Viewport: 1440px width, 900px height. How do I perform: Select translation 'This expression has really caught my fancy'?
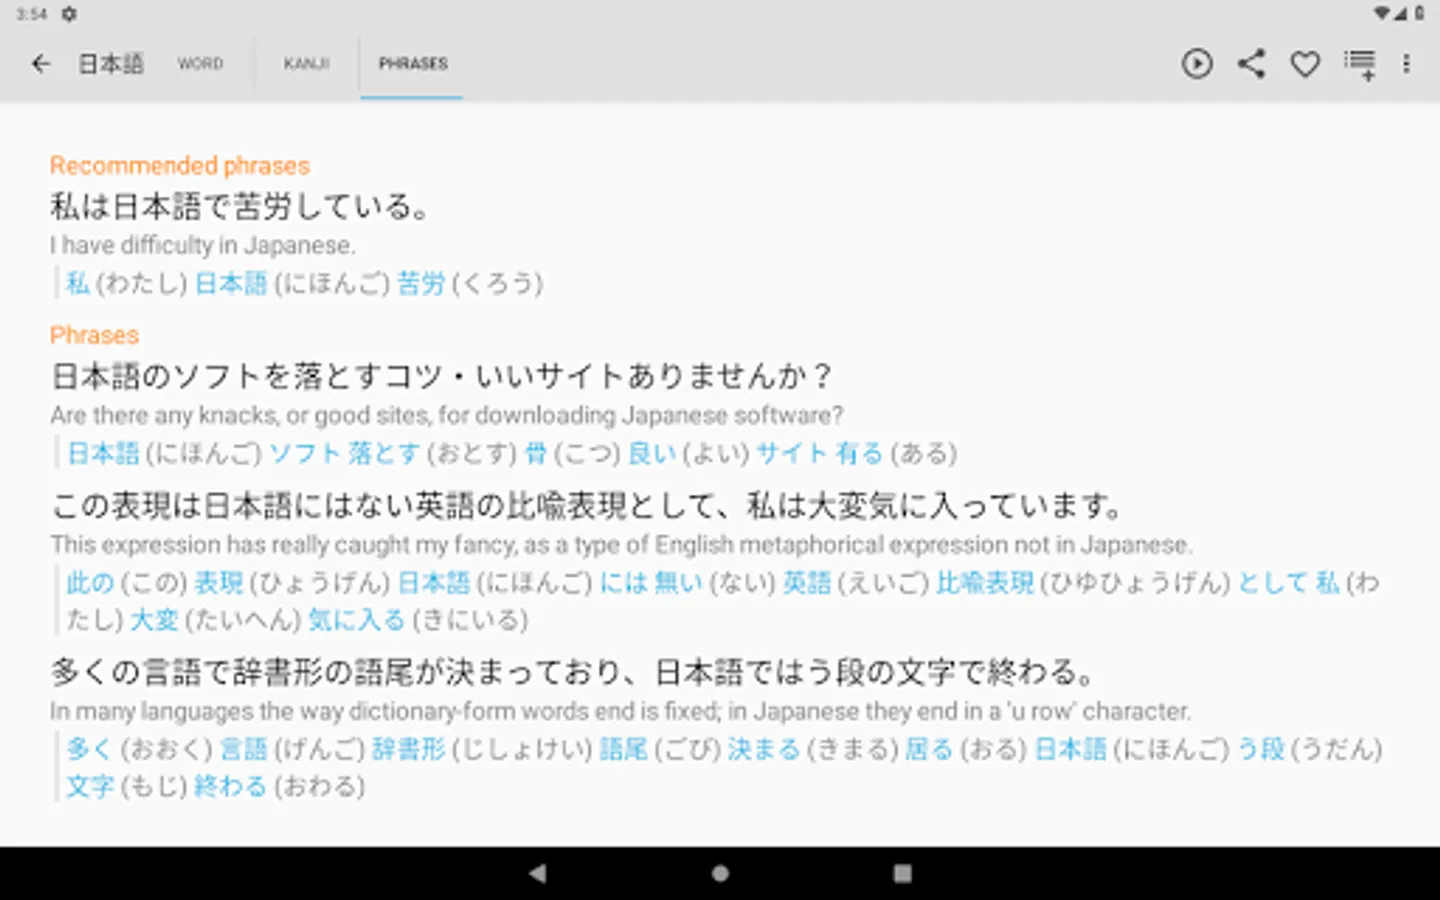coord(621,545)
